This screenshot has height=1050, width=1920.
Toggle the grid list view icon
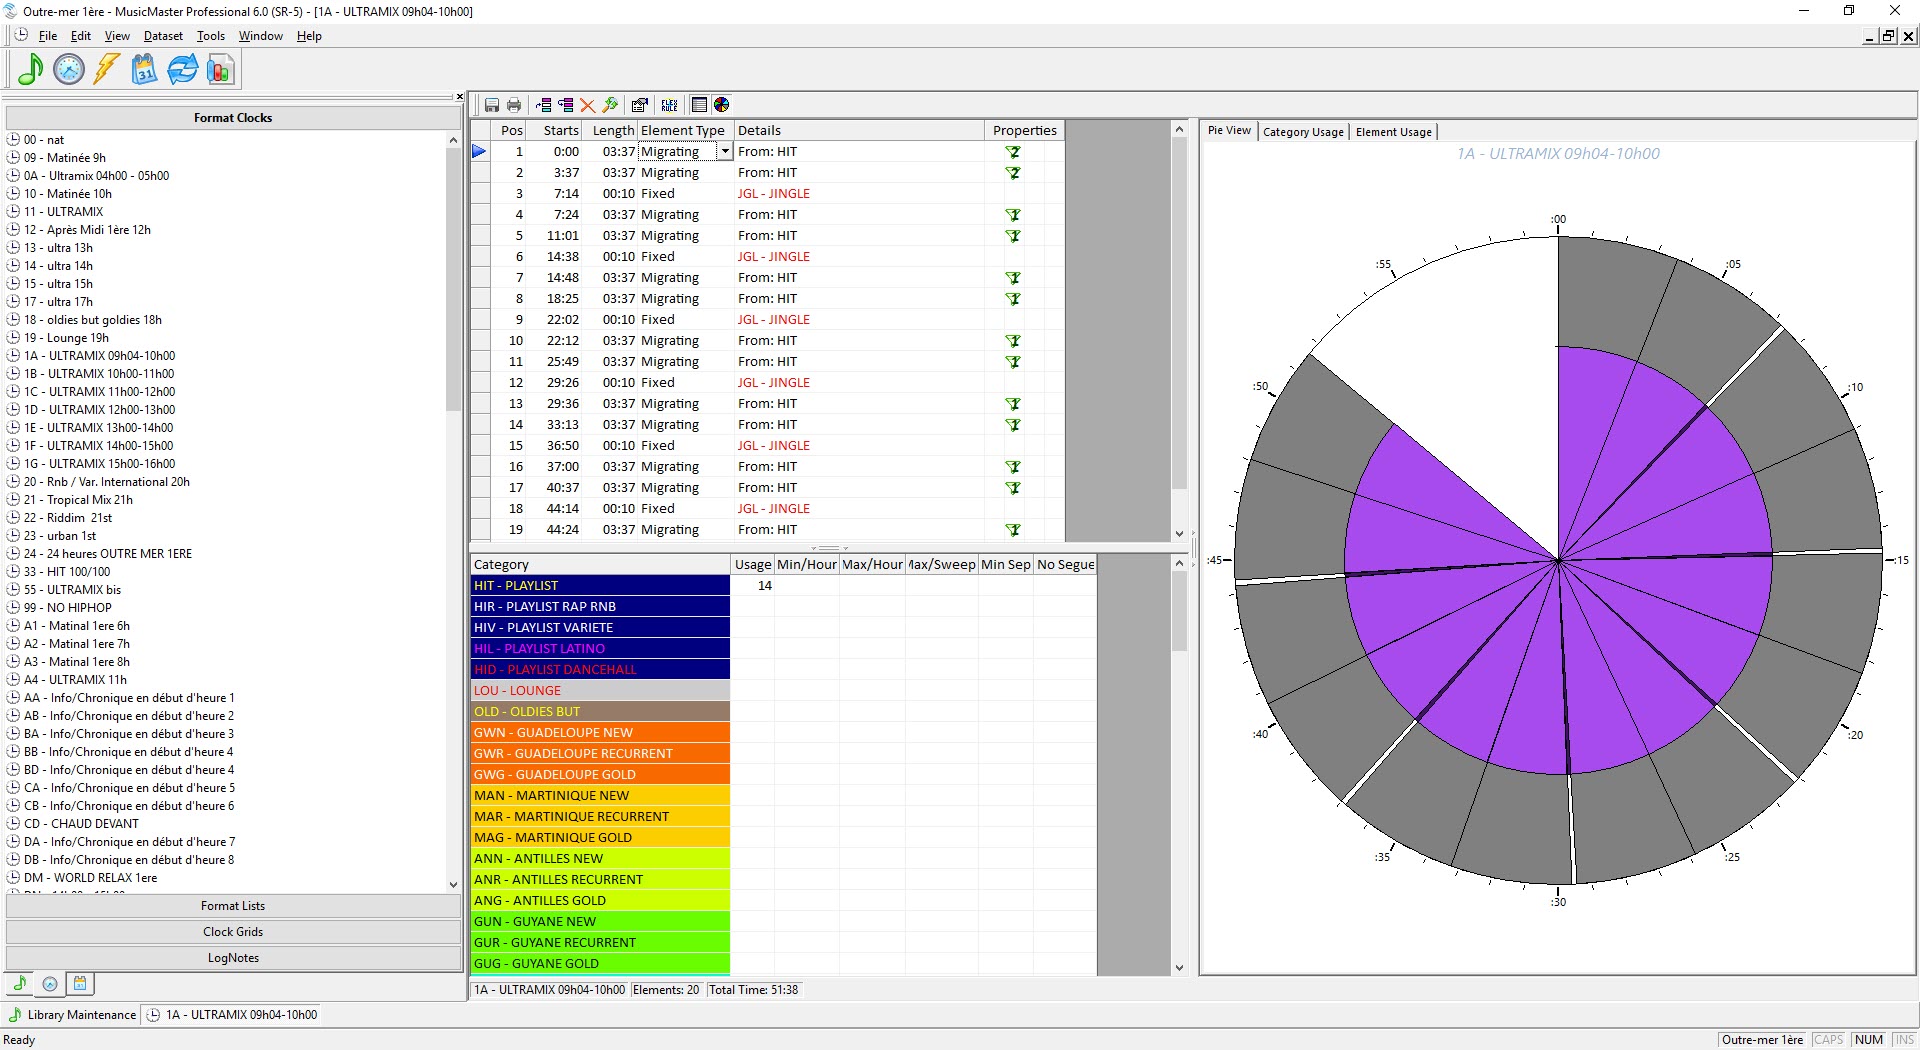point(700,105)
